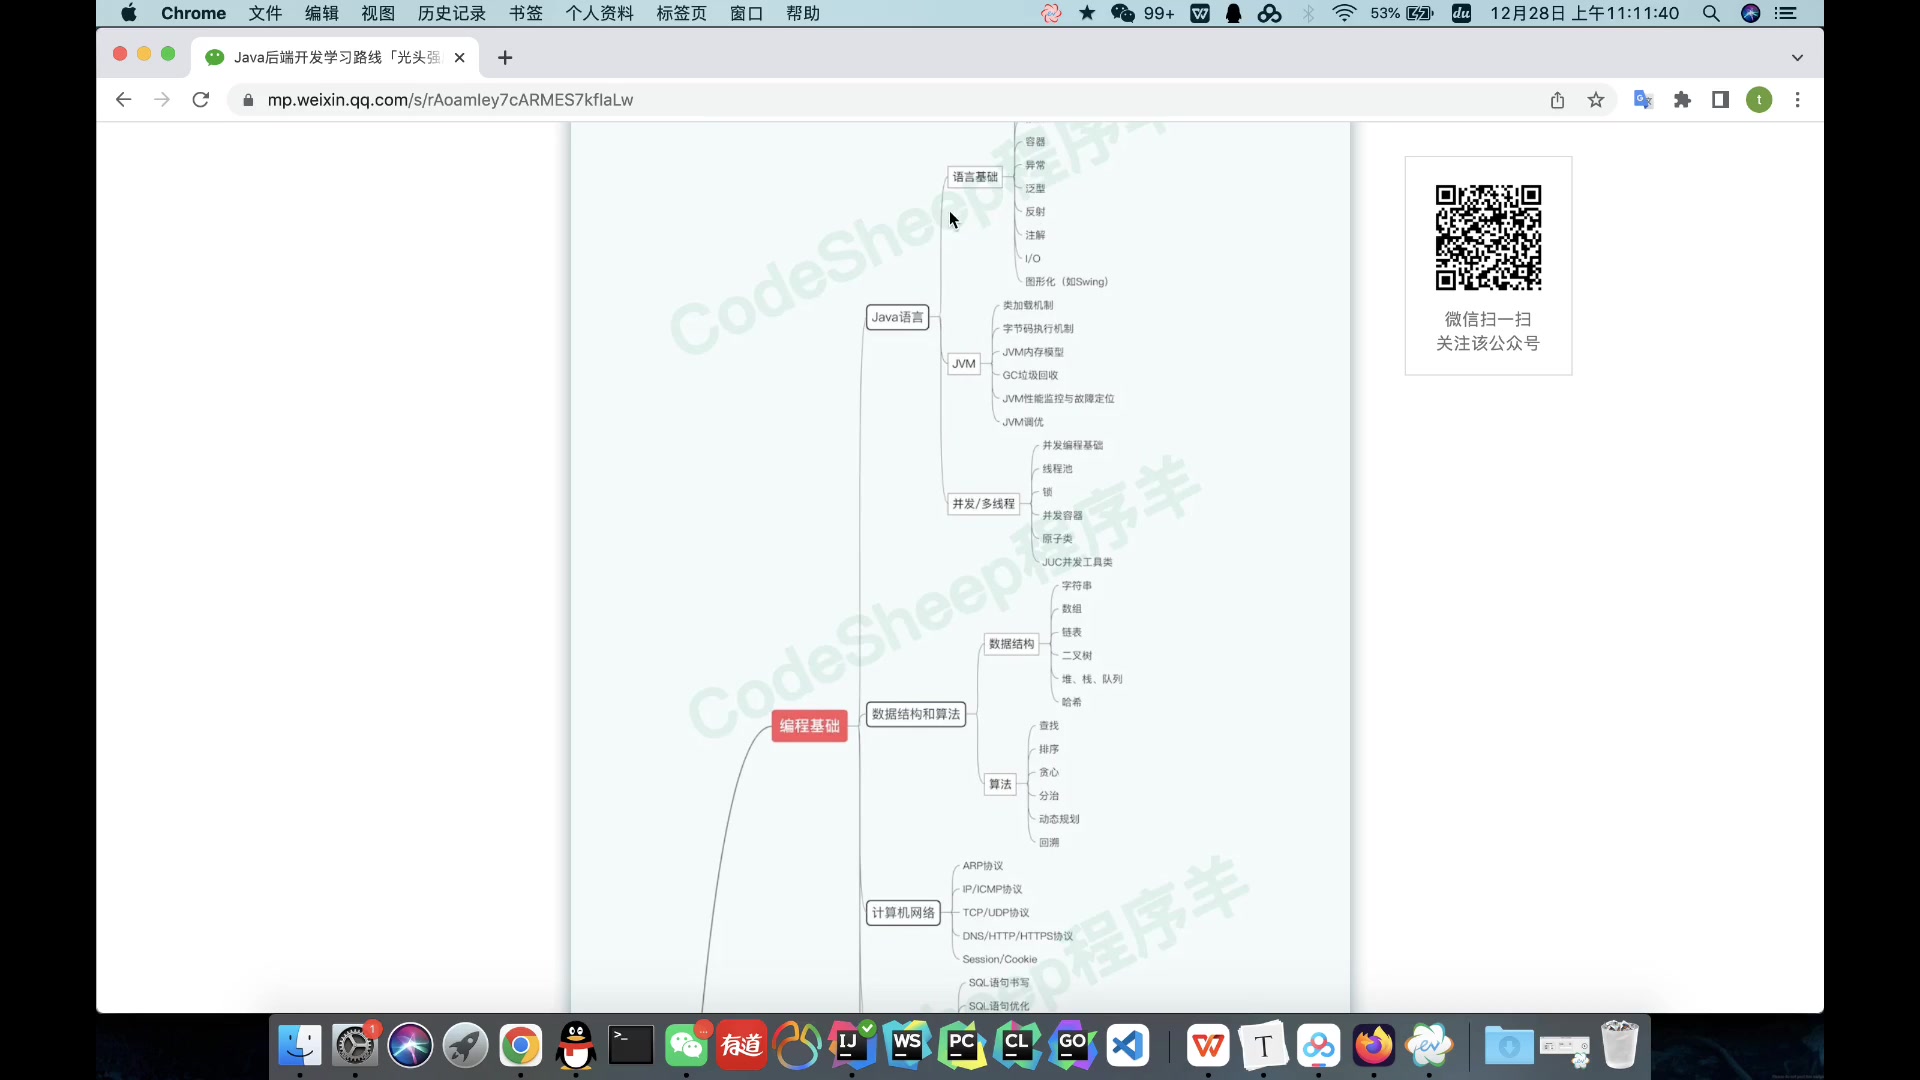This screenshot has width=1920, height=1080.
Task: Open Launchpad rocket in the Dock
Action: point(465,1046)
